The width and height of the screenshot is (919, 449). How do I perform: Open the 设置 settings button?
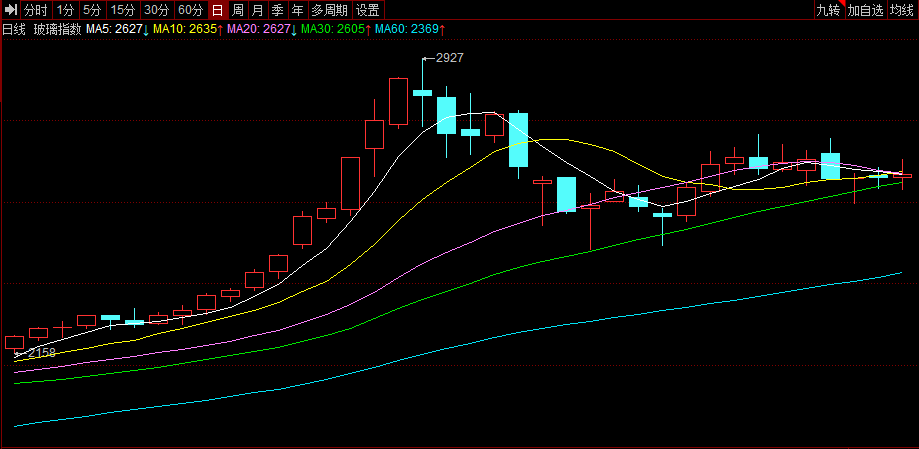click(368, 10)
